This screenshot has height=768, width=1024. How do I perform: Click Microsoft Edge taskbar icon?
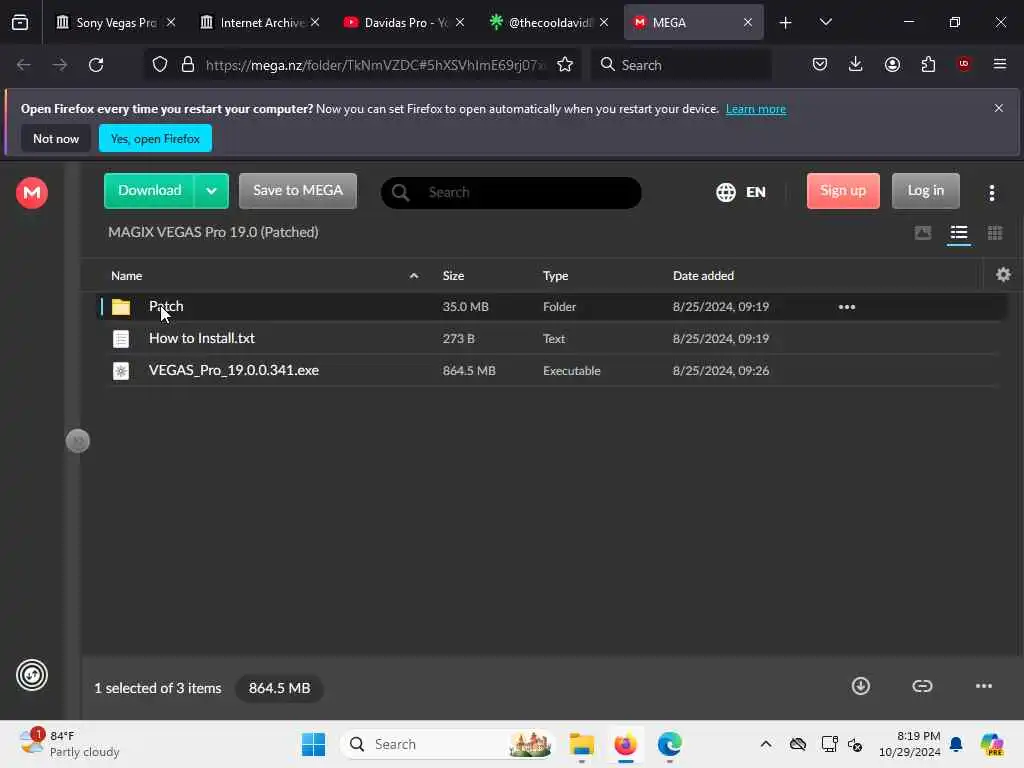coord(669,744)
